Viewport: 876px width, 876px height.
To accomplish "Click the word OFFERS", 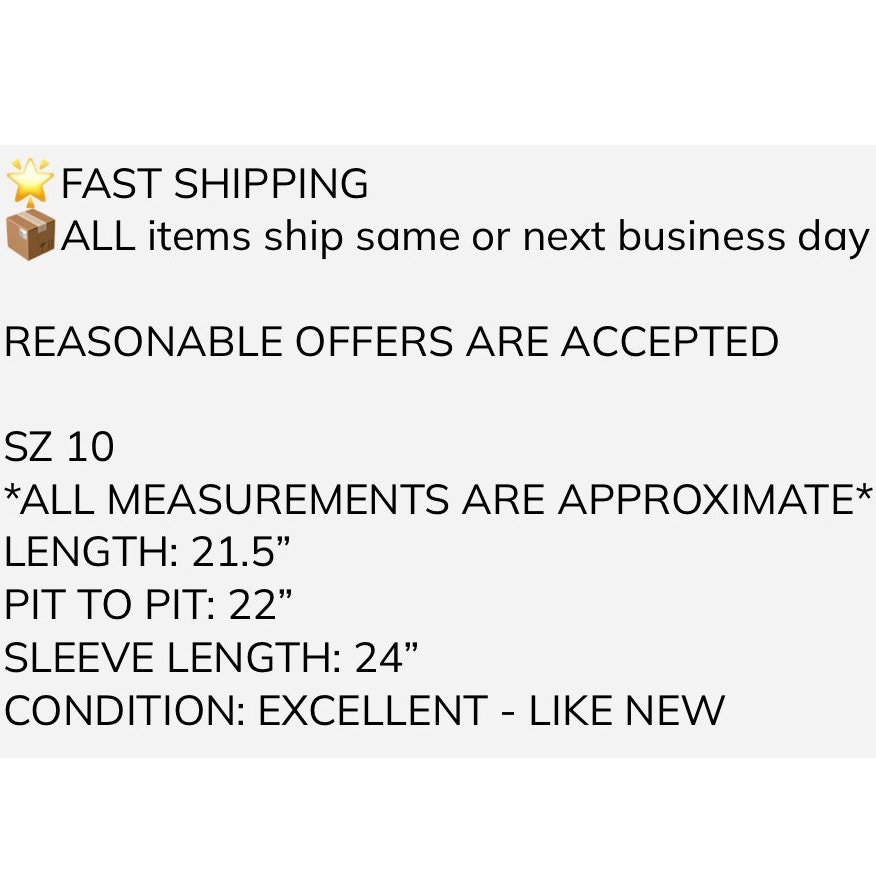I will click(x=374, y=341).
